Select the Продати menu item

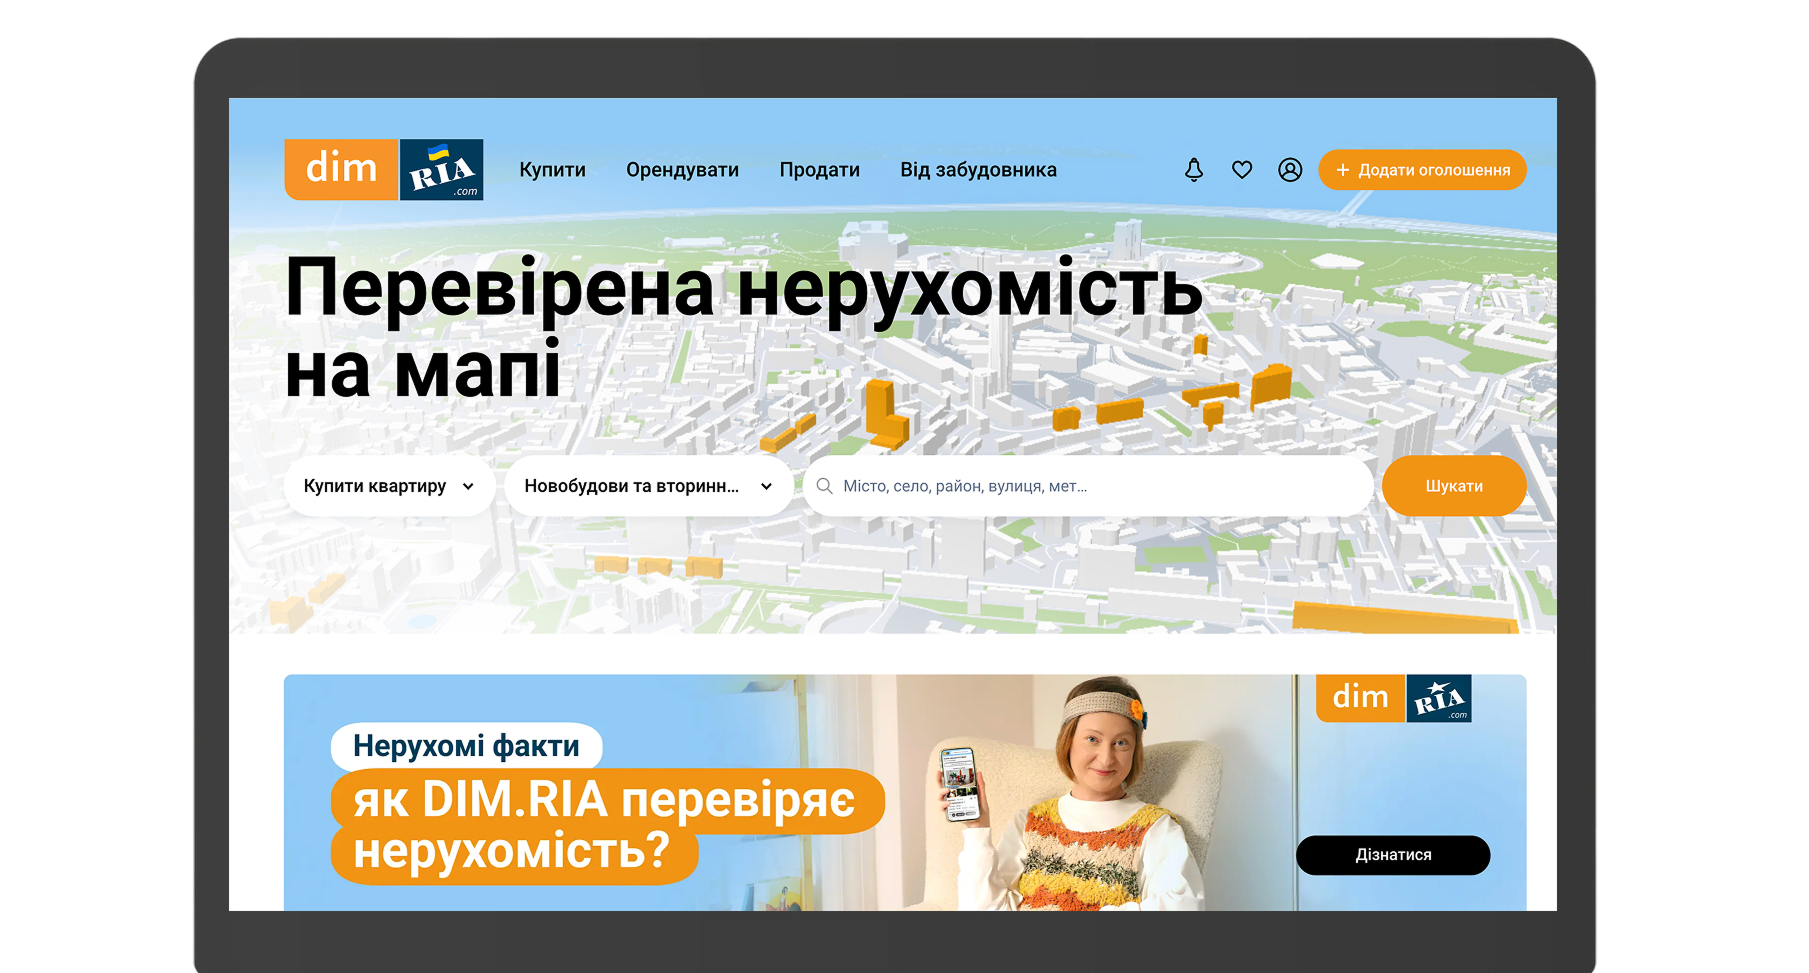pos(819,170)
